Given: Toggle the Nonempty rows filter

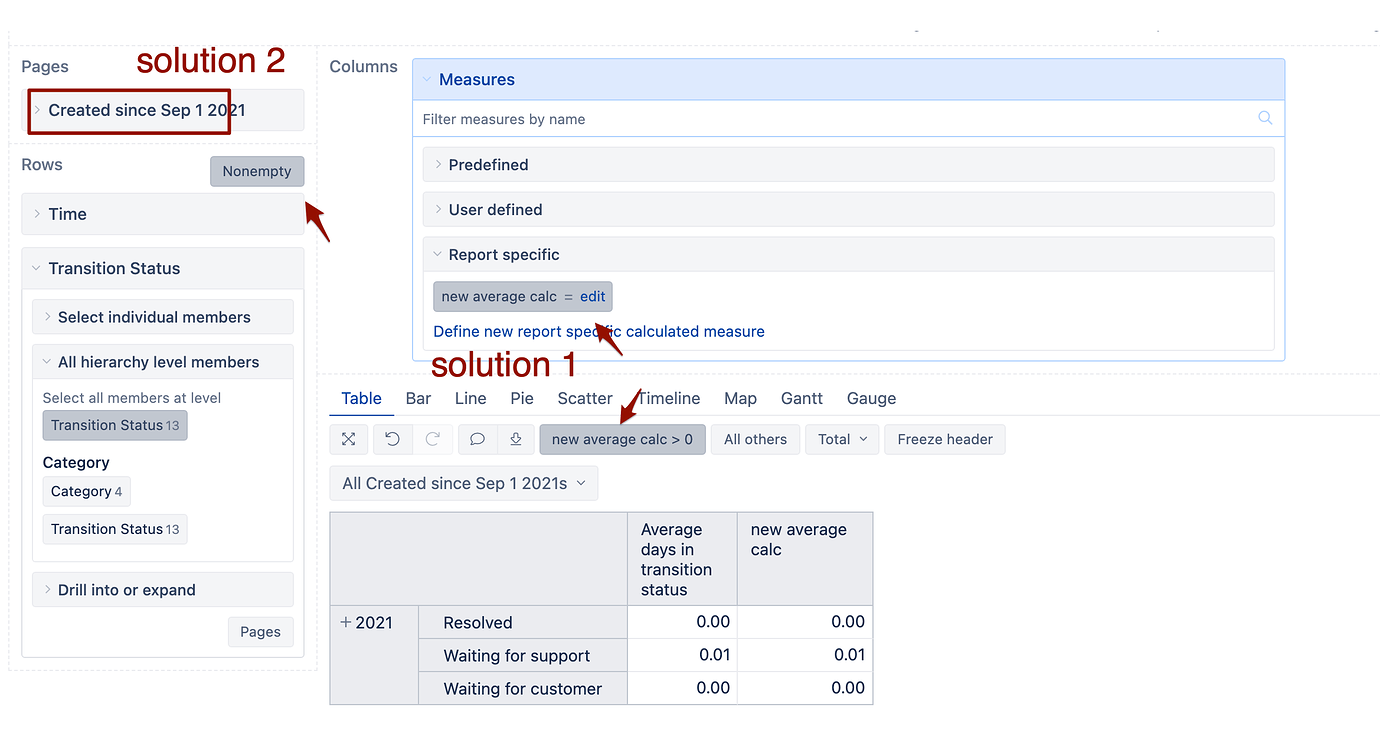Looking at the screenshot, I should pyautogui.click(x=257, y=171).
